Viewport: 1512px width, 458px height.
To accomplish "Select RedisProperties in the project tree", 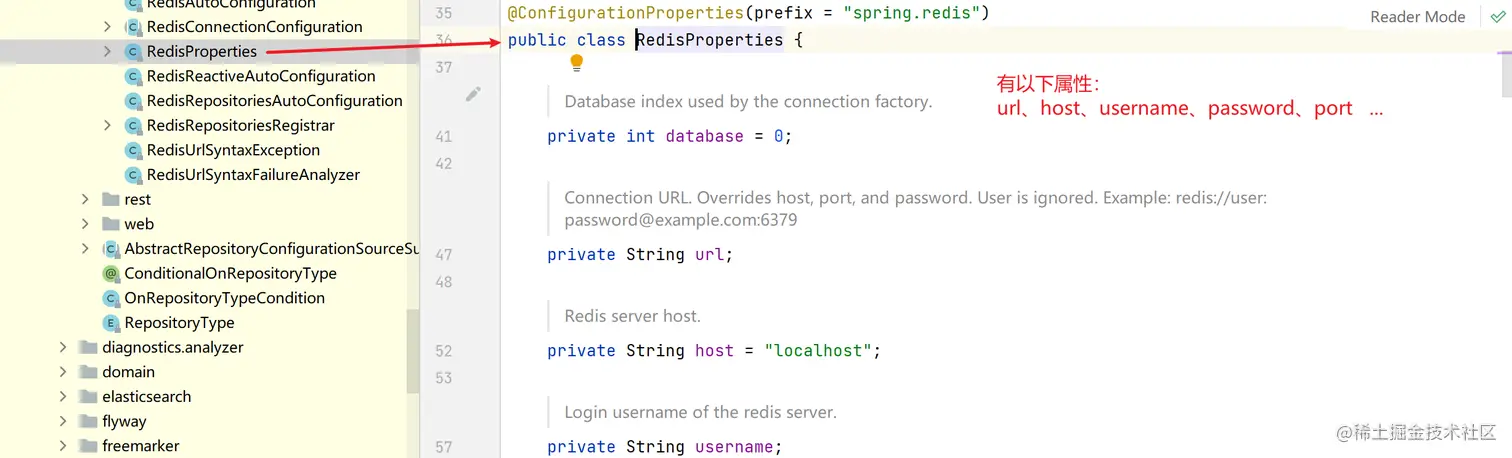I will (x=201, y=51).
